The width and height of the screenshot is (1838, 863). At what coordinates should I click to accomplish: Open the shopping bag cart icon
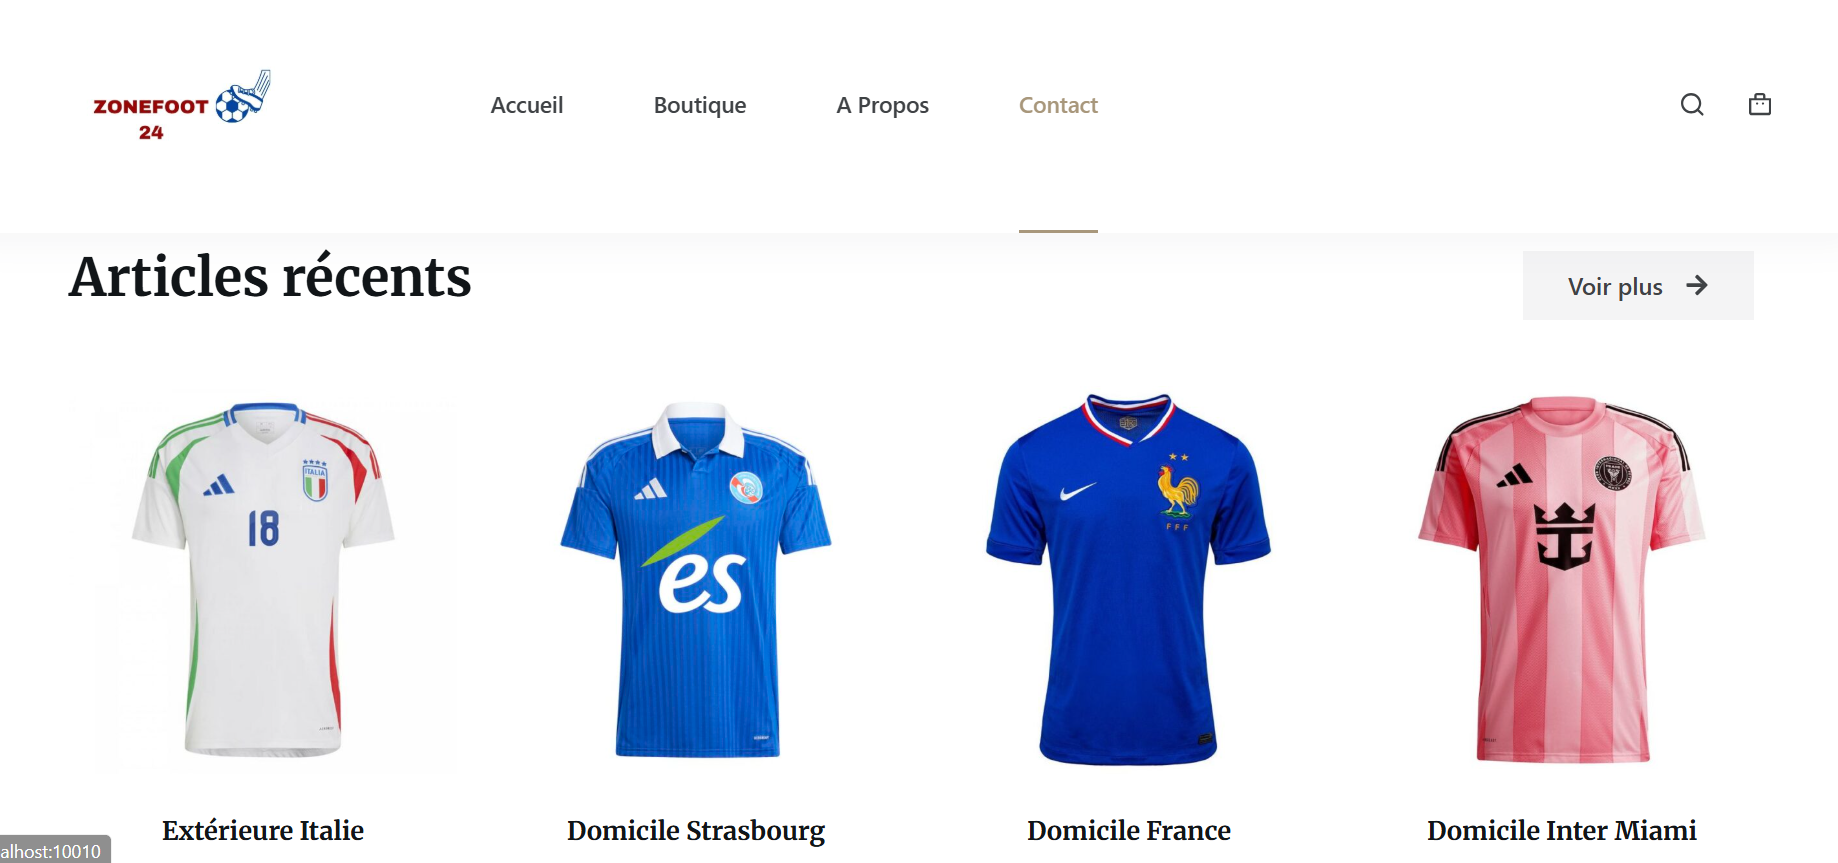(1760, 104)
